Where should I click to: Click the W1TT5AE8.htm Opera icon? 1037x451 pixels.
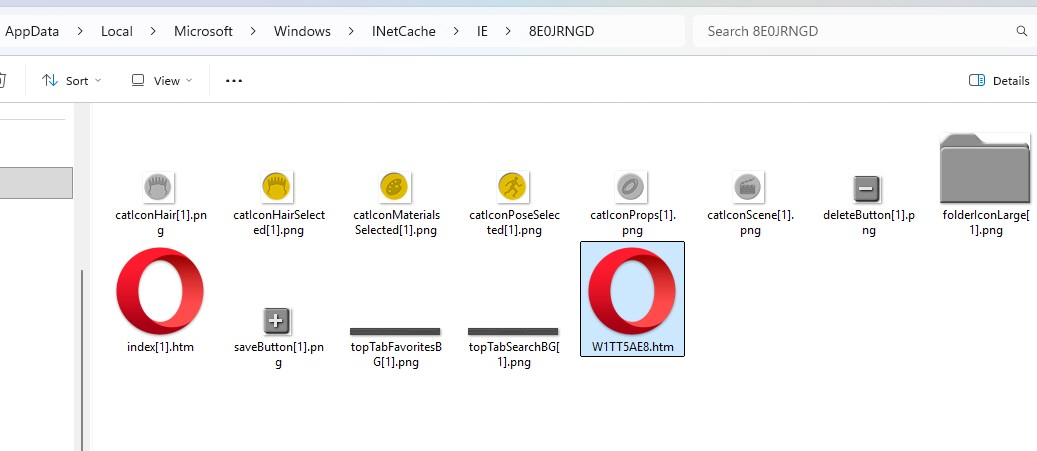(x=632, y=291)
